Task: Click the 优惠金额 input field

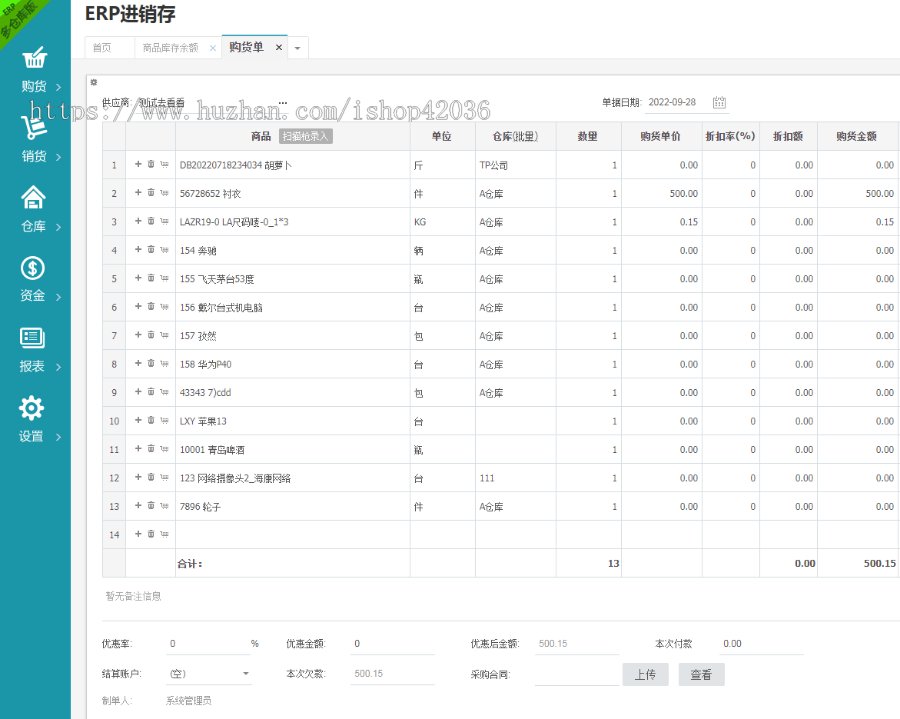Action: 392,644
